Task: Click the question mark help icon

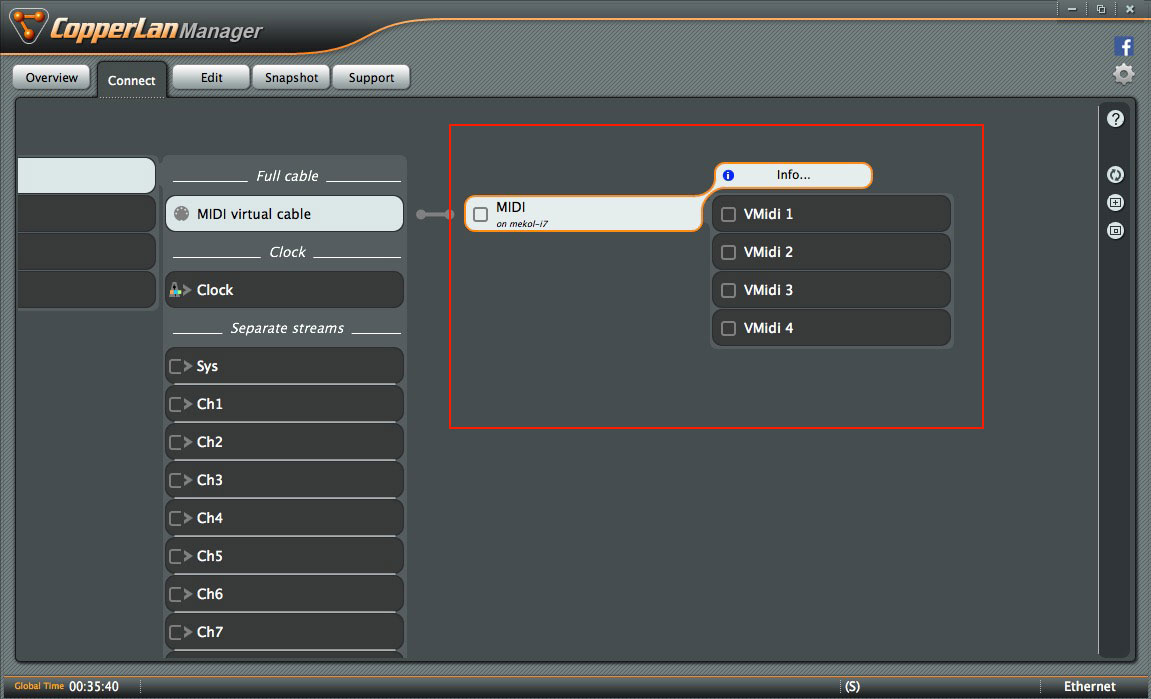Action: pyautogui.click(x=1116, y=119)
